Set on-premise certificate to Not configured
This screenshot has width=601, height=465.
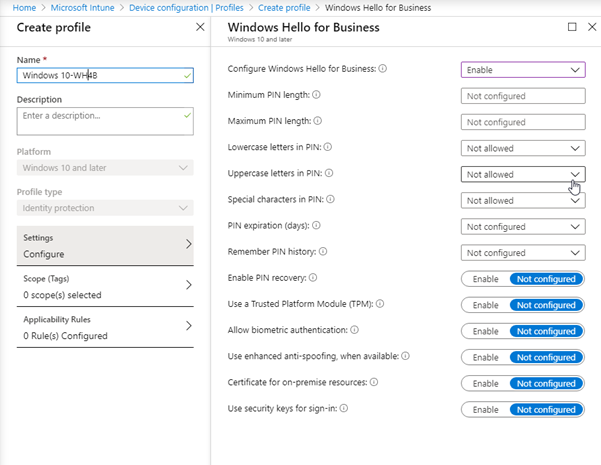[546, 383]
